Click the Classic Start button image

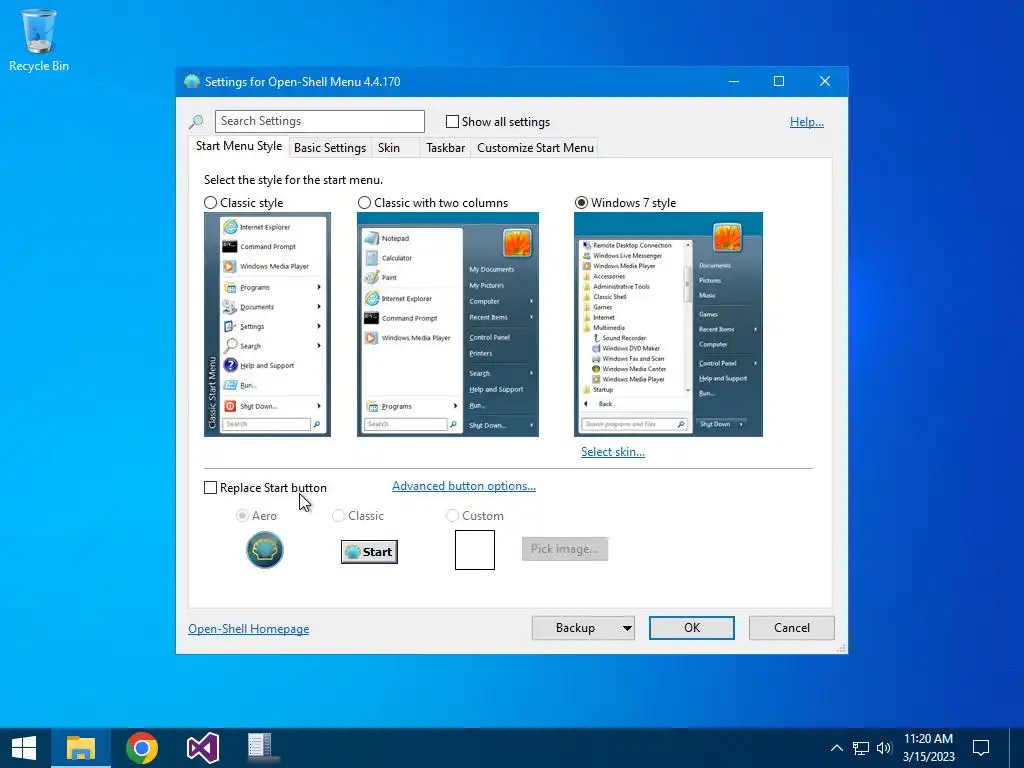tap(369, 552)
